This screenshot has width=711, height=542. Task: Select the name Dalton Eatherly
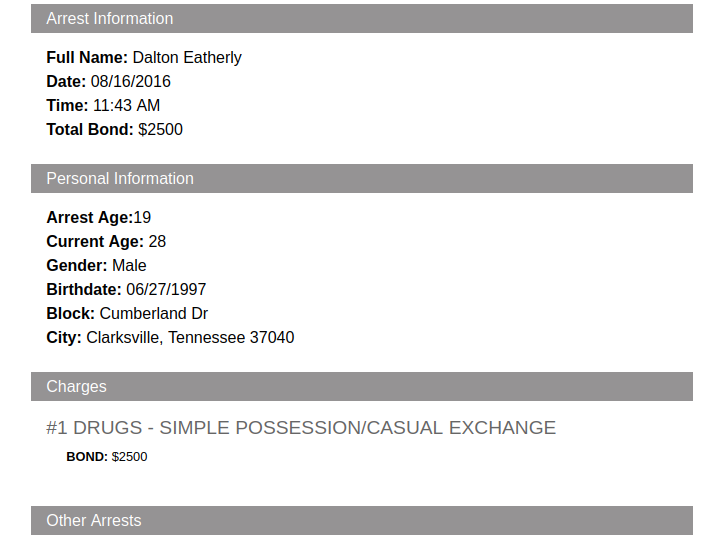(x=187, y=58)
